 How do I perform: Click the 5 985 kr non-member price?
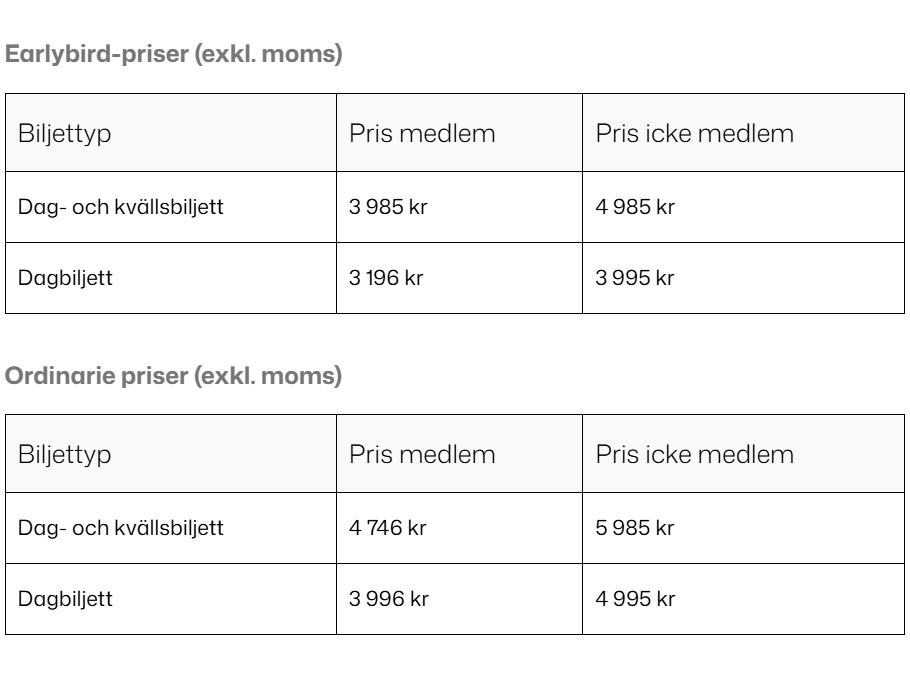634,528
